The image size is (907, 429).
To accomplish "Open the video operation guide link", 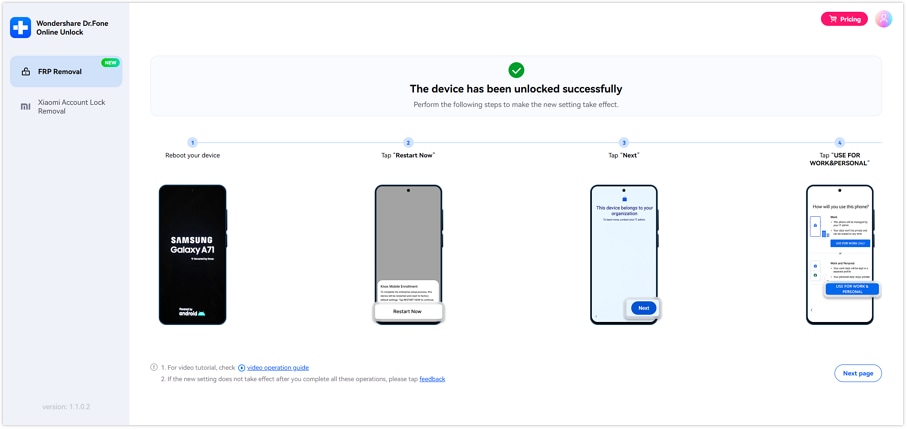I will click(278, 368).
